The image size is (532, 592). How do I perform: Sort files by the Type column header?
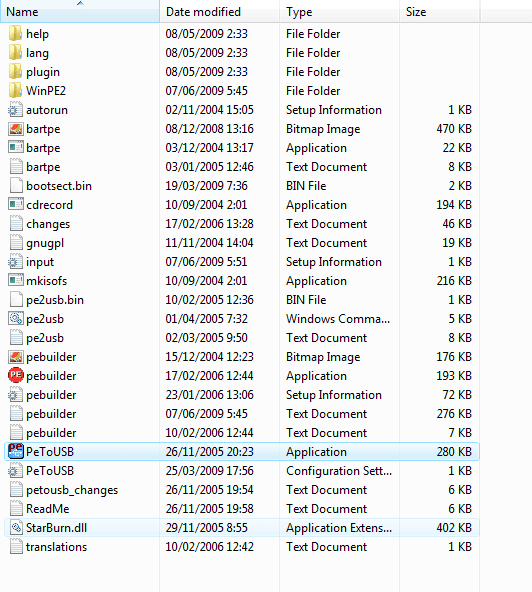pos(339,12)
